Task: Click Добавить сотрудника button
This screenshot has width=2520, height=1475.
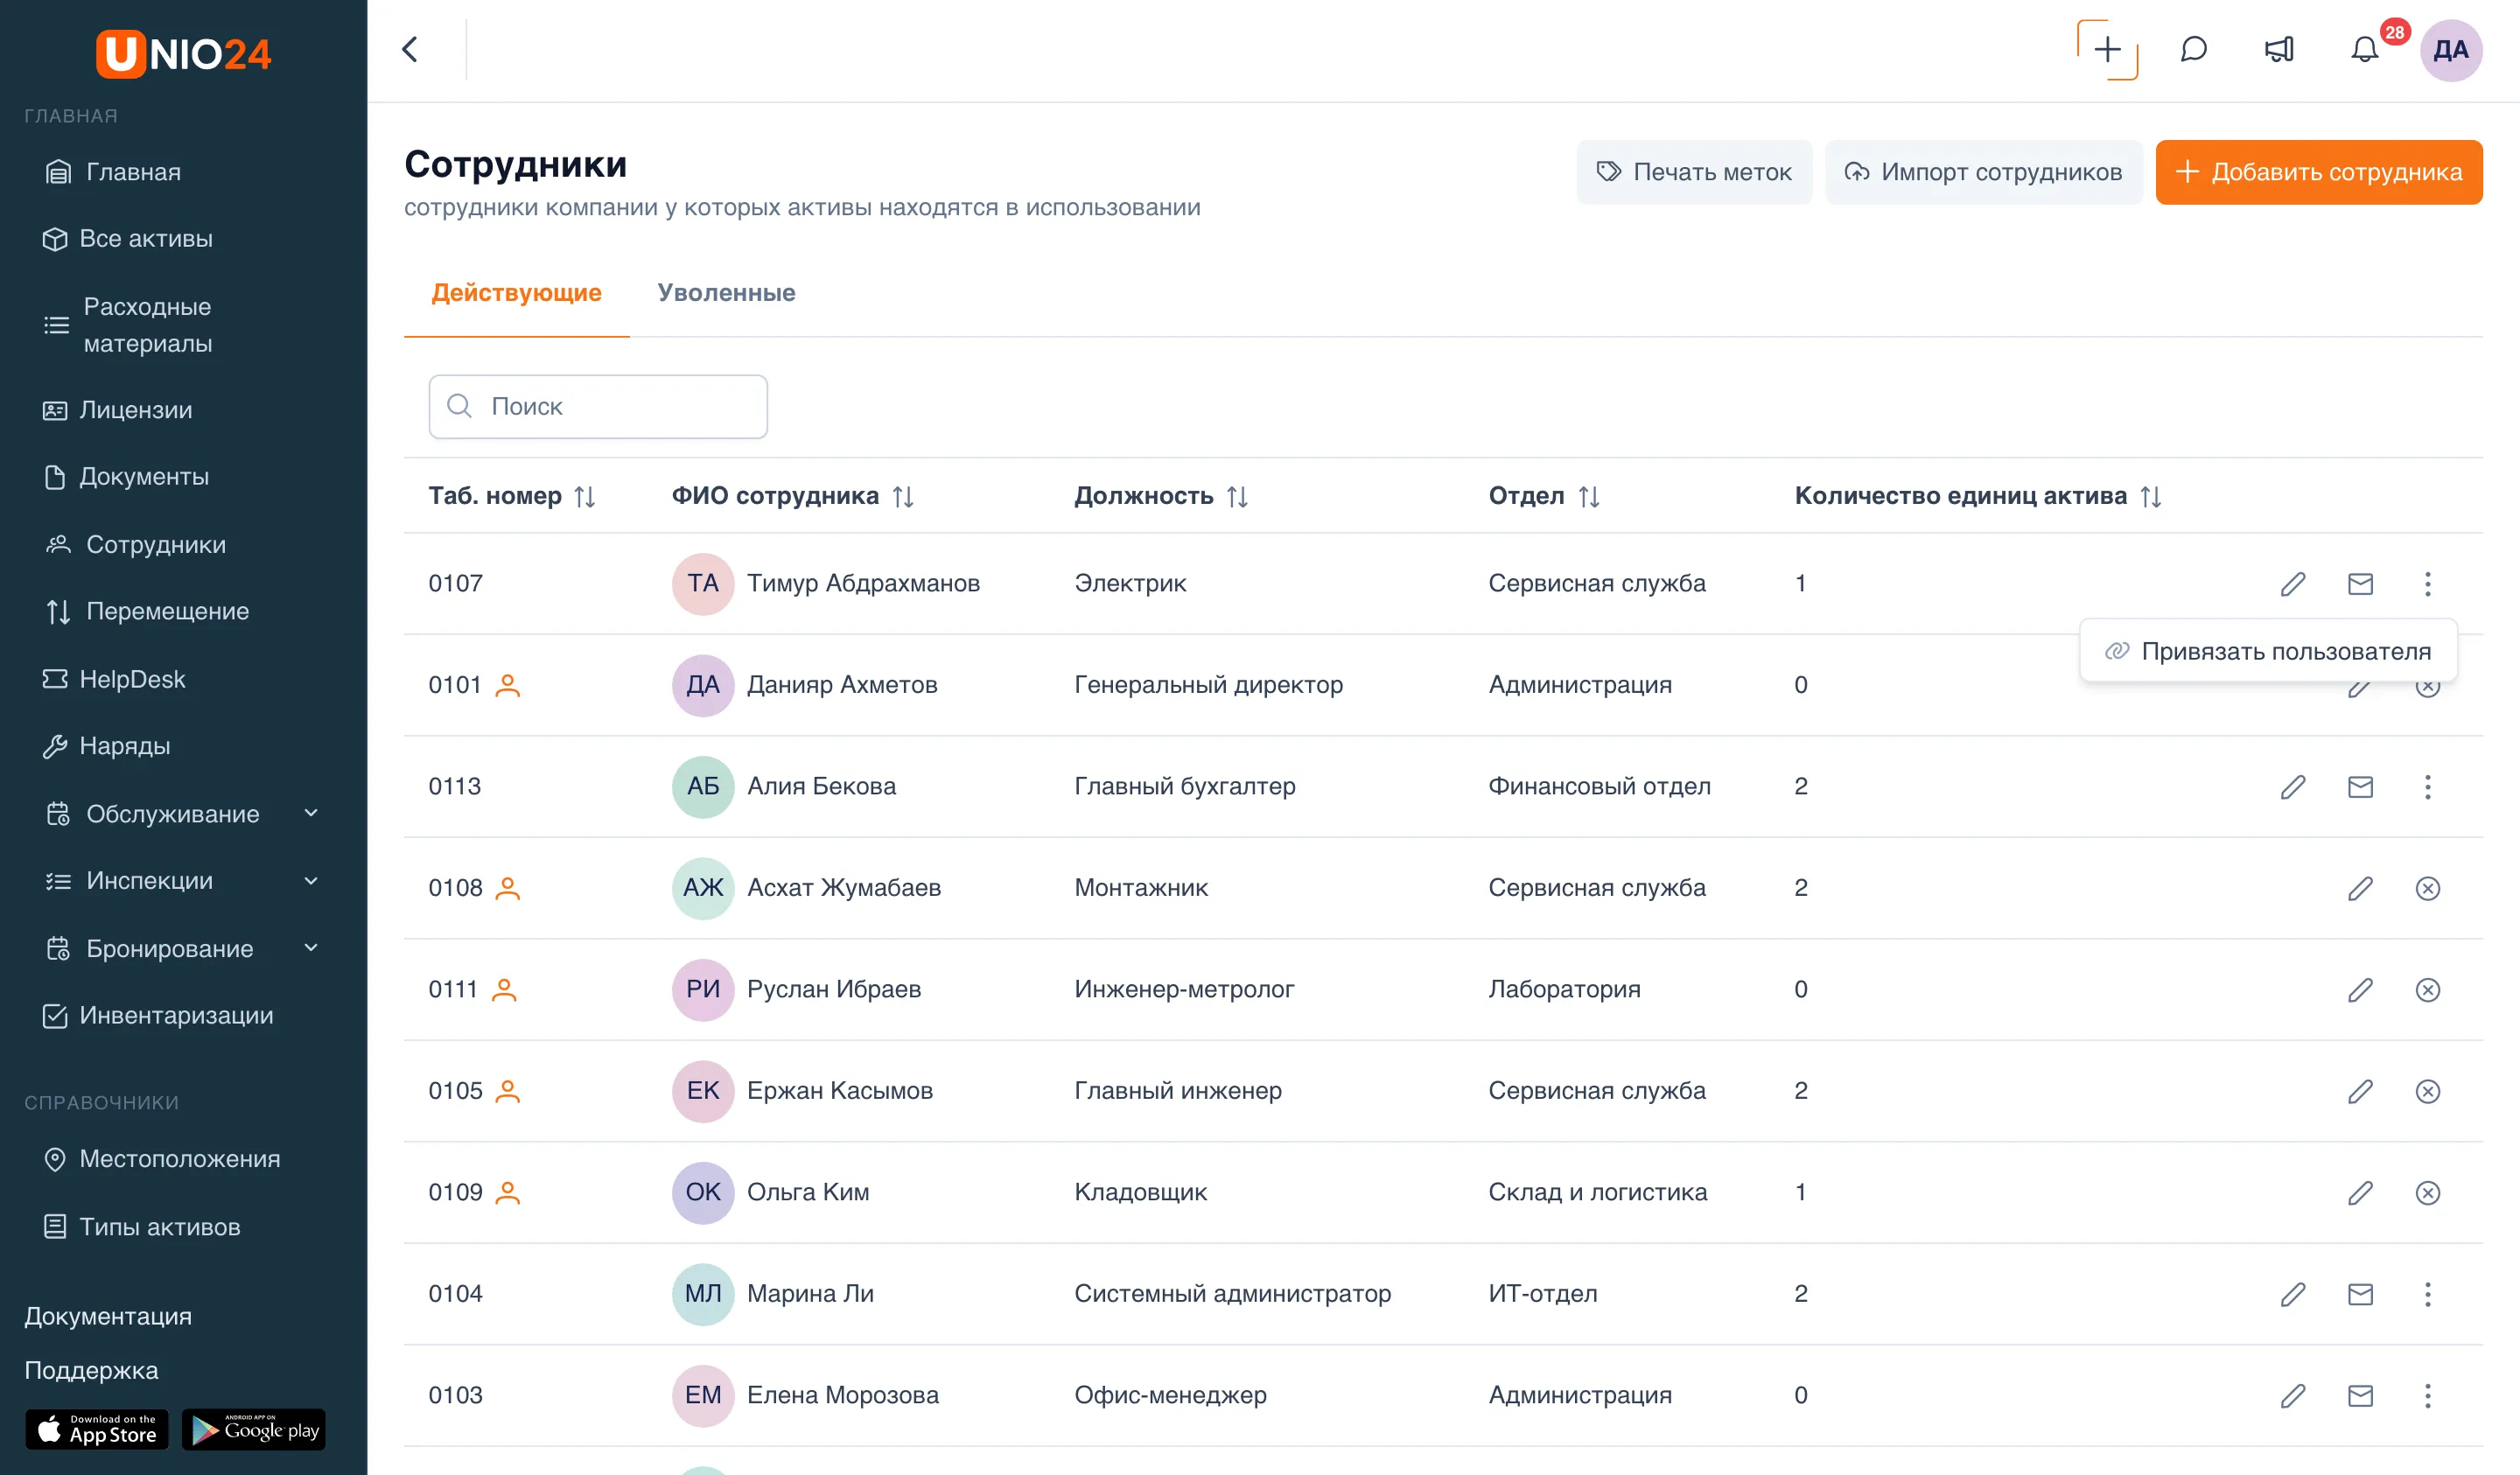Action: point(2319,172)
